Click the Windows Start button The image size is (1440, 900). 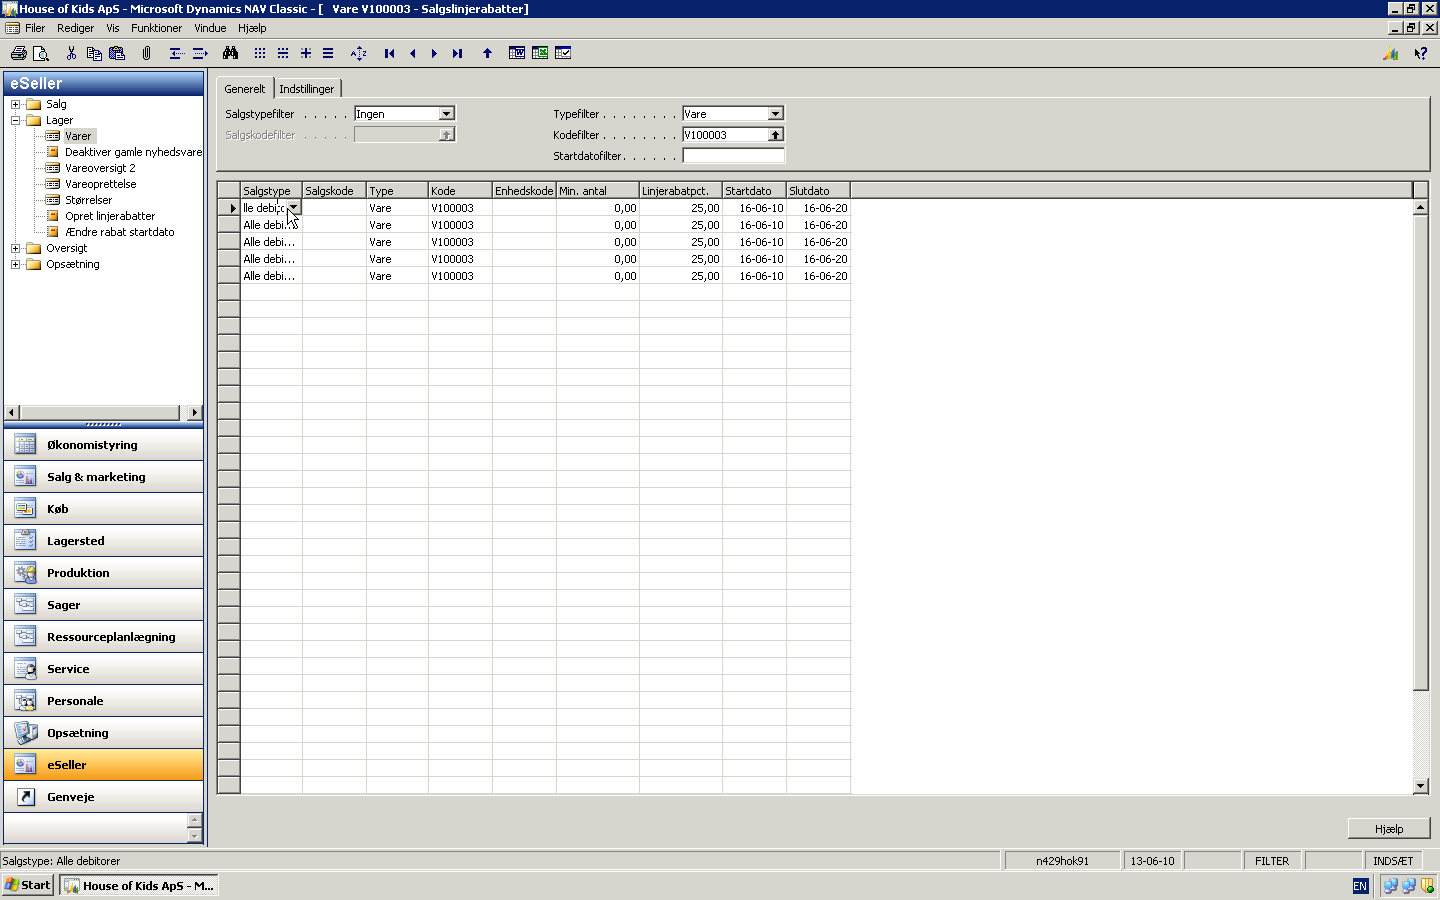coord(28,885)
